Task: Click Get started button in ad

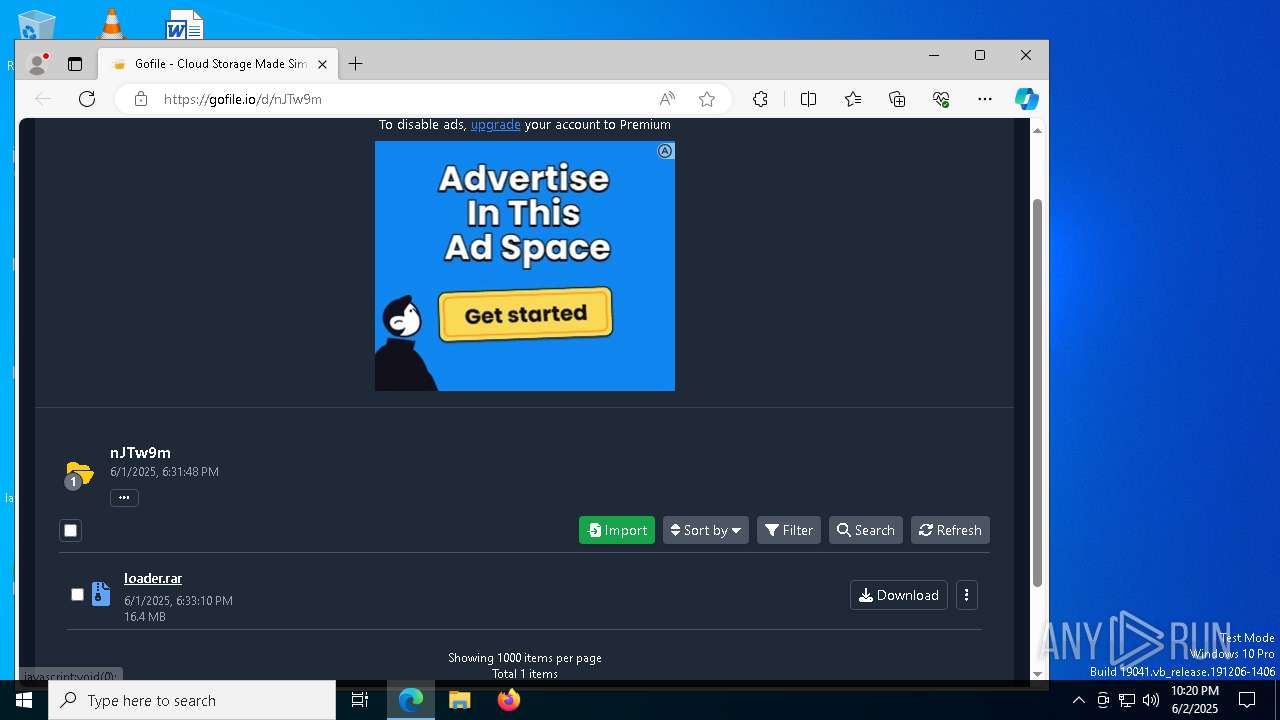Action: click(525, 314)
